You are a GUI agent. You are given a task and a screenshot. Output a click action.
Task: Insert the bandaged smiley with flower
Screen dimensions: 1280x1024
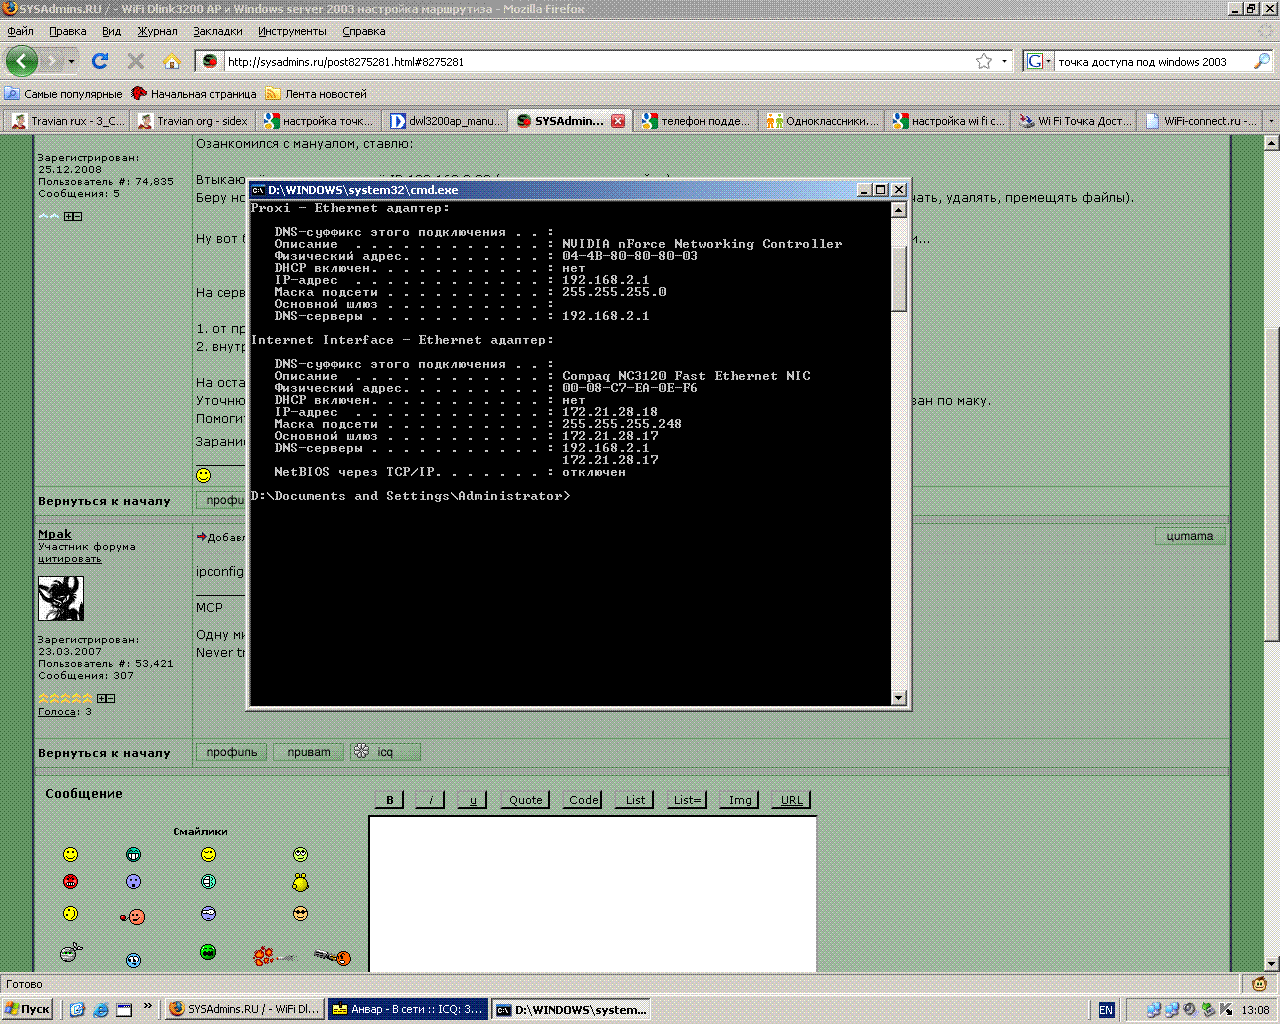click(x=70, y=952)
